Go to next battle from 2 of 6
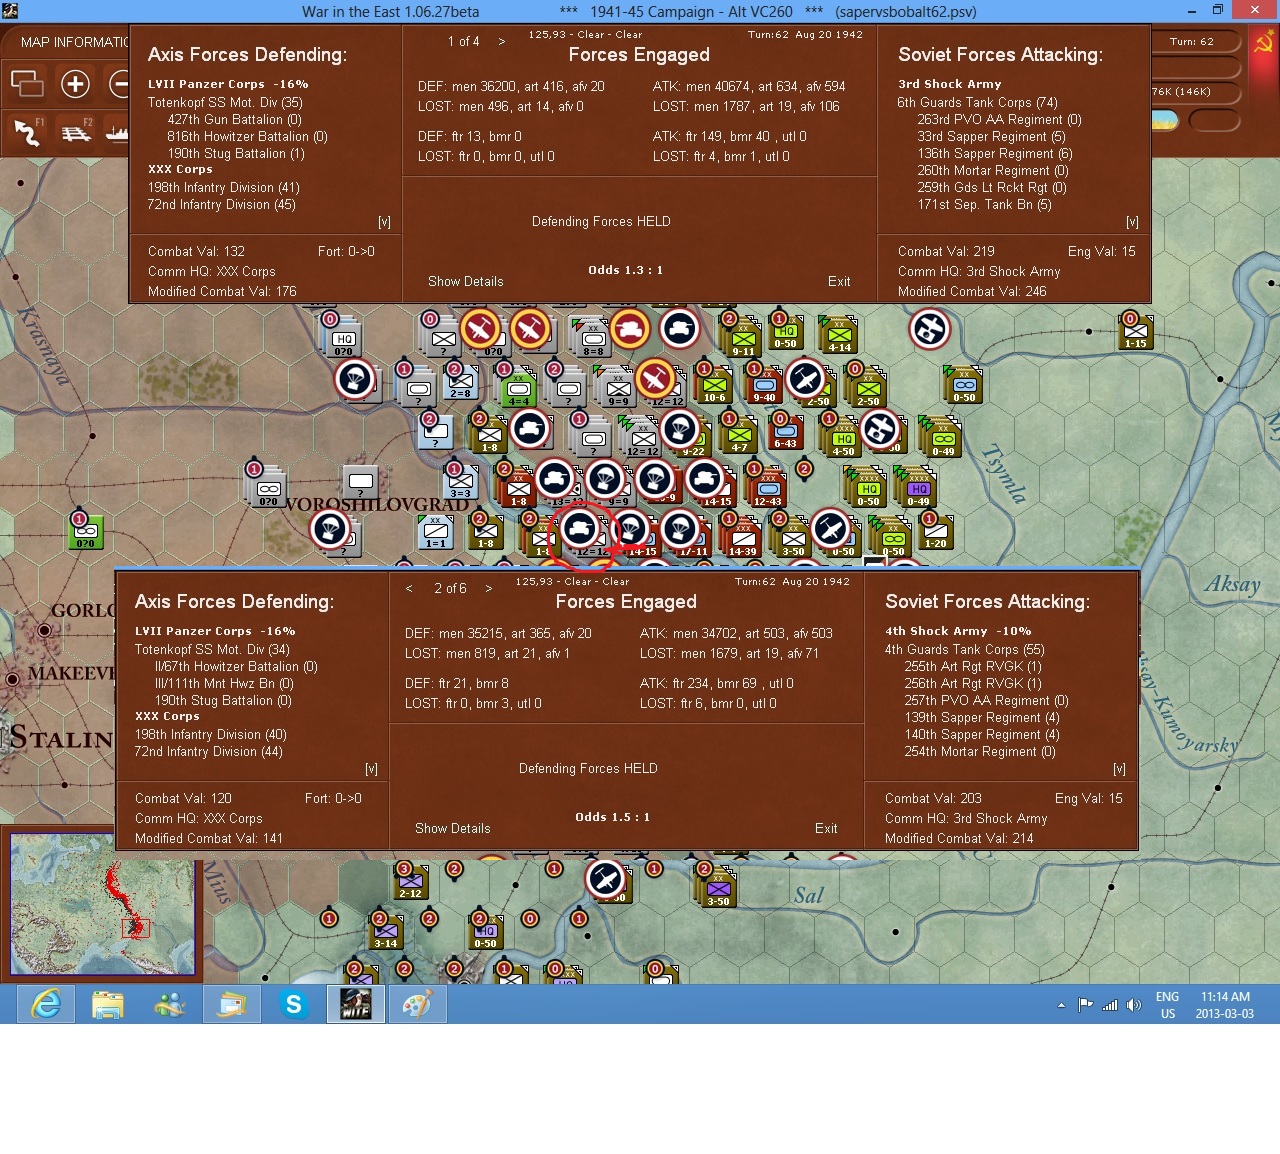1280x1154 pixels. (488, 588)
